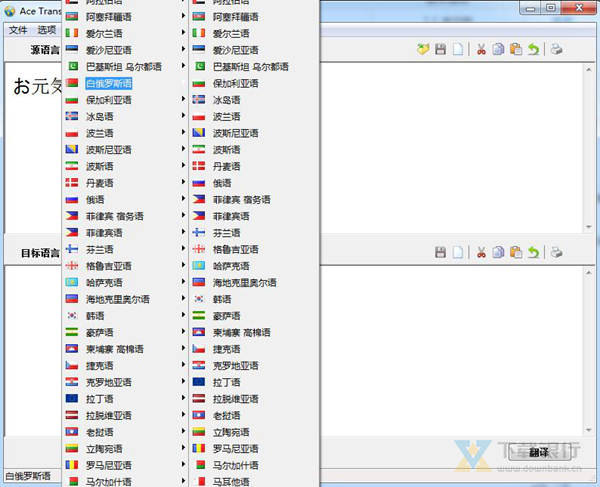
Task: Expand submenu arrow beside left 立陶宛语
Action: click(183, 448)
